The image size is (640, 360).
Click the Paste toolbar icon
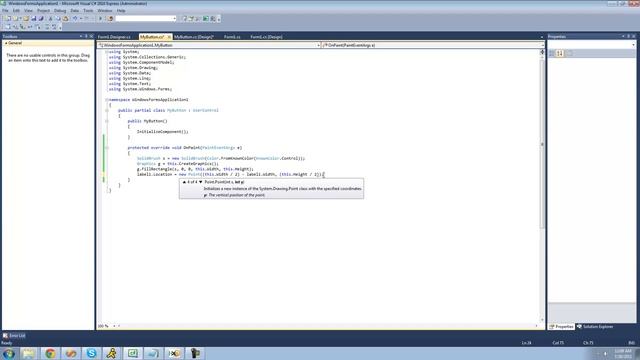click(x=65, y=18)
